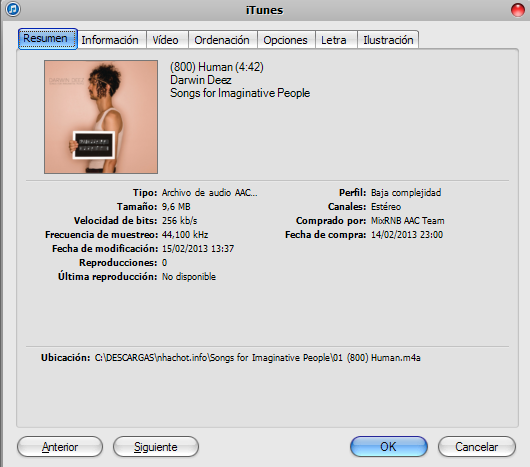Click the bit rate value "256 kb/s"

(x=179, y=221)
